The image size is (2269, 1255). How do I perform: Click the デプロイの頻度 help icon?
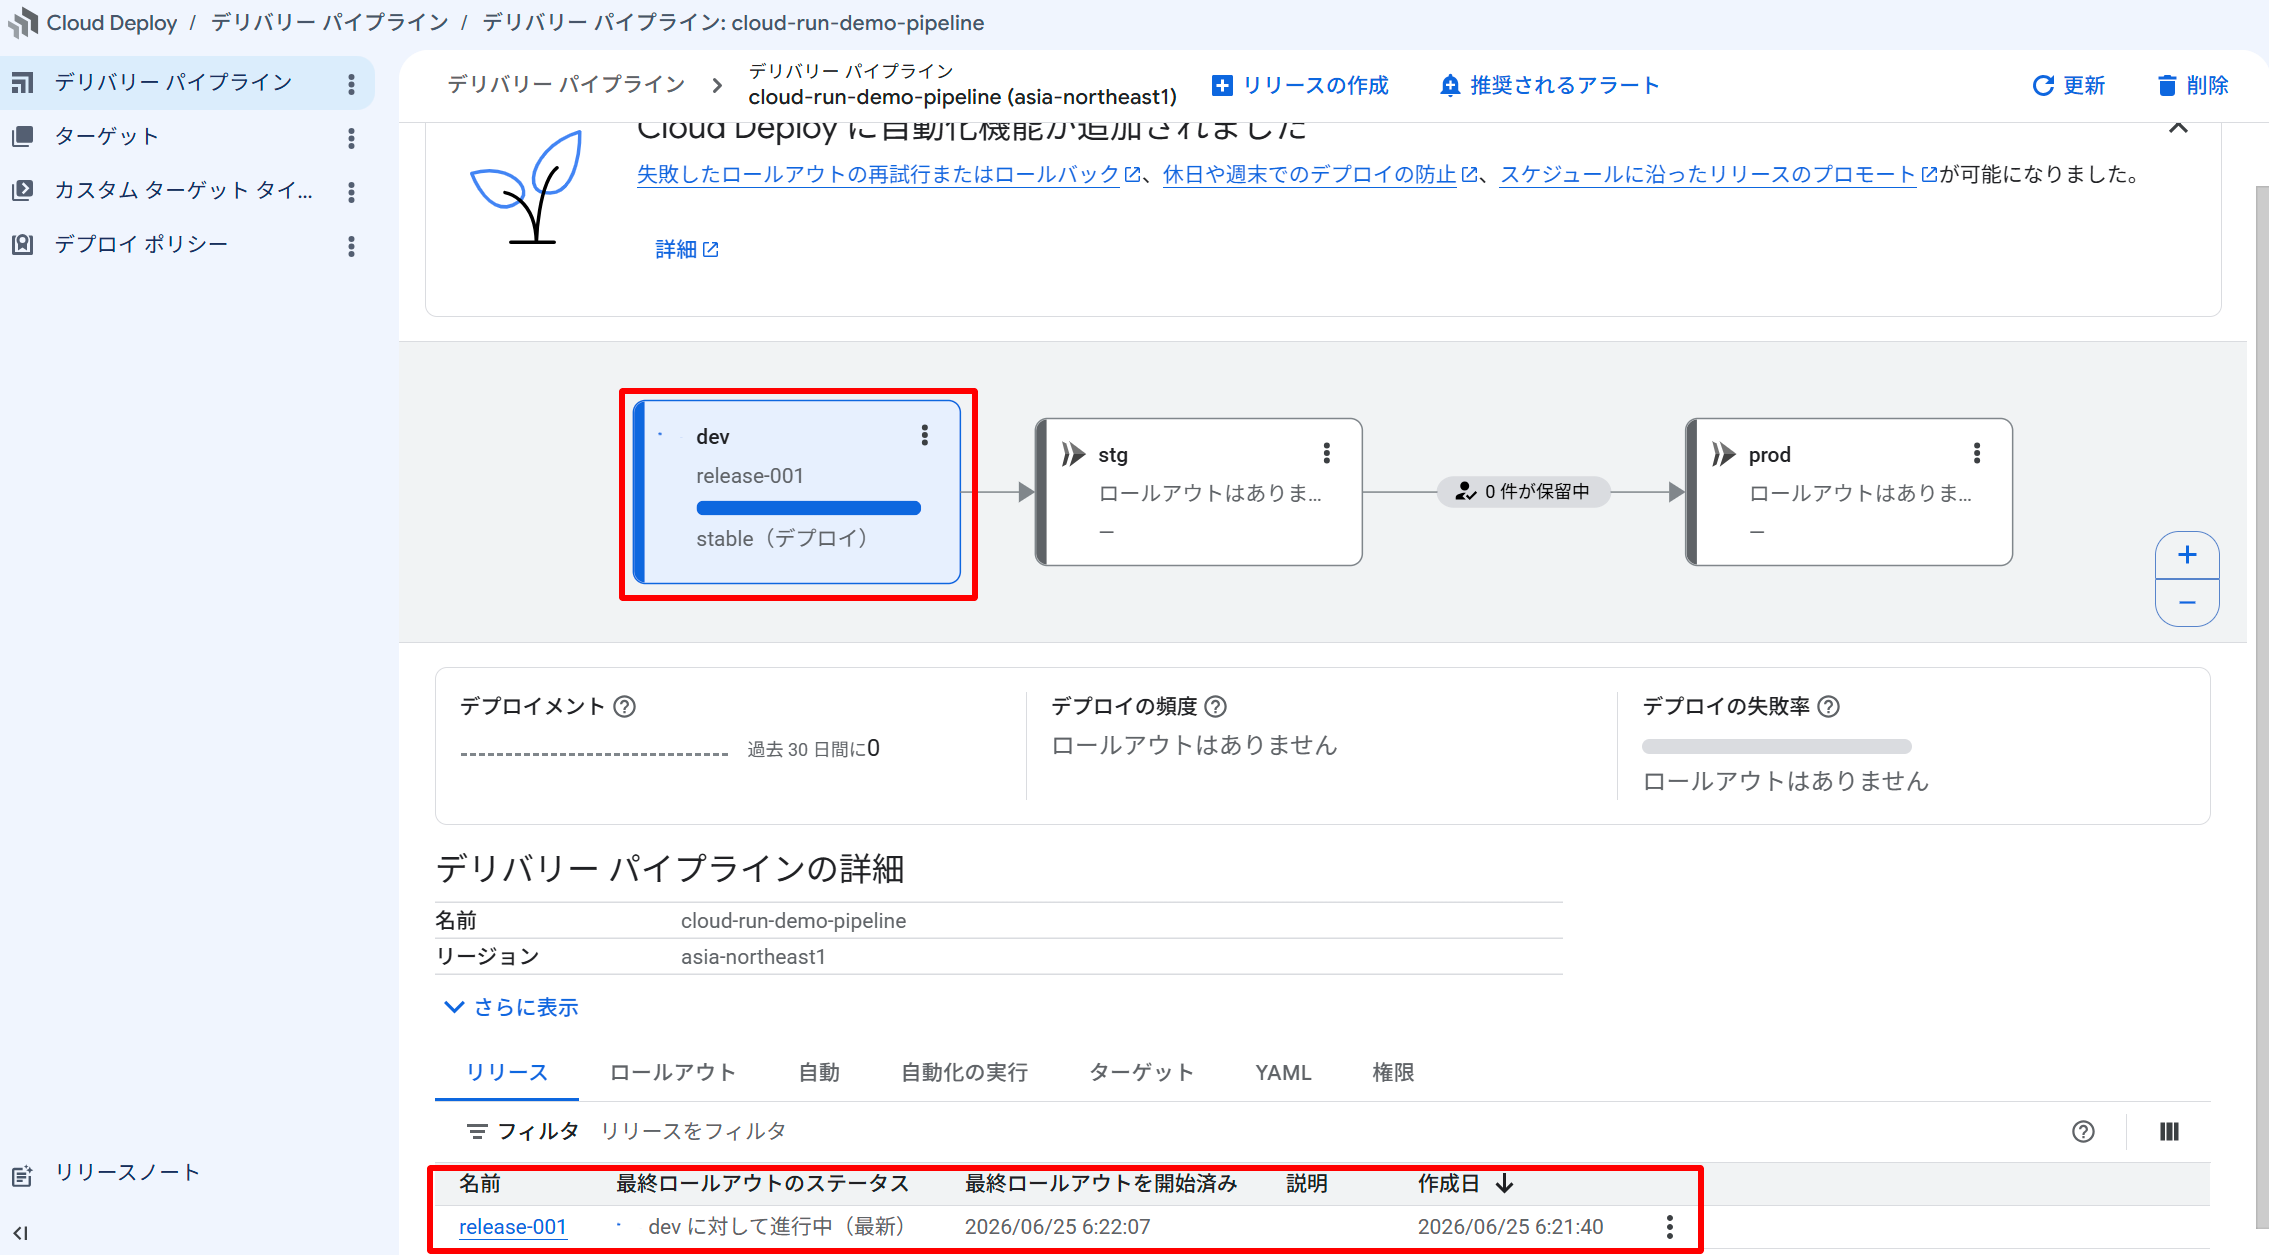1215,706
